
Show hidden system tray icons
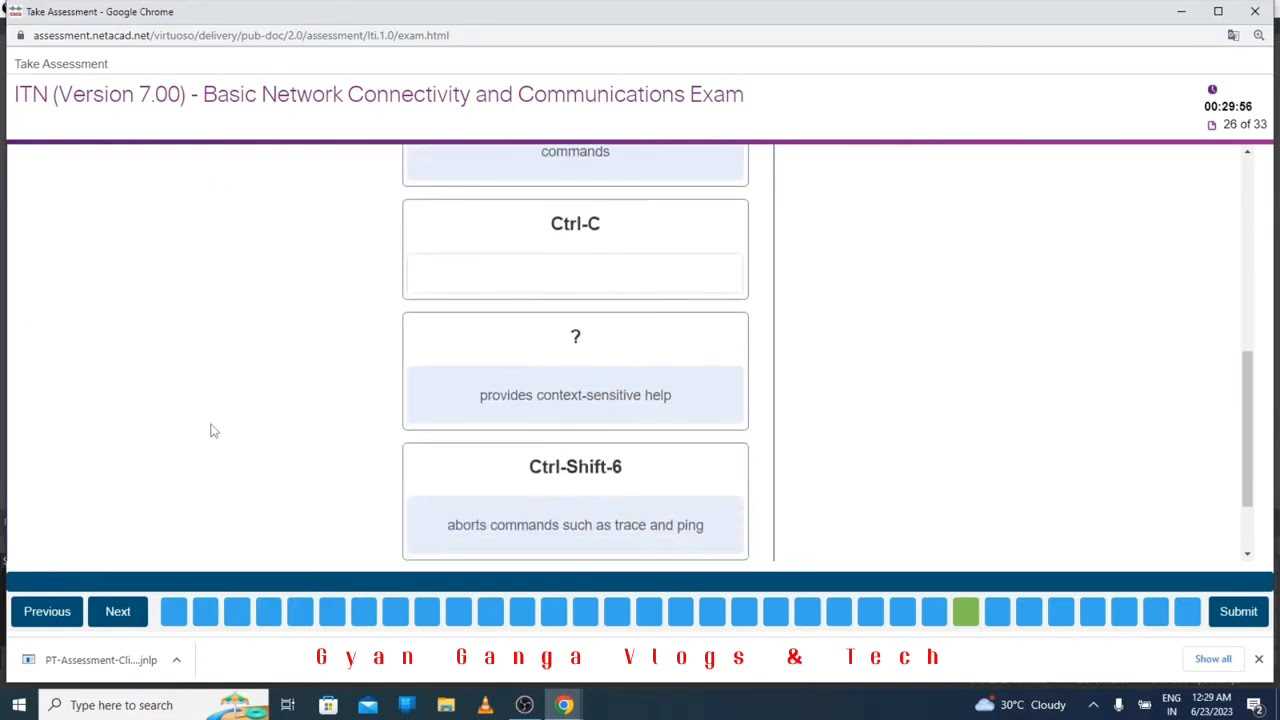pyautogui.click(x=1093, y=705)
